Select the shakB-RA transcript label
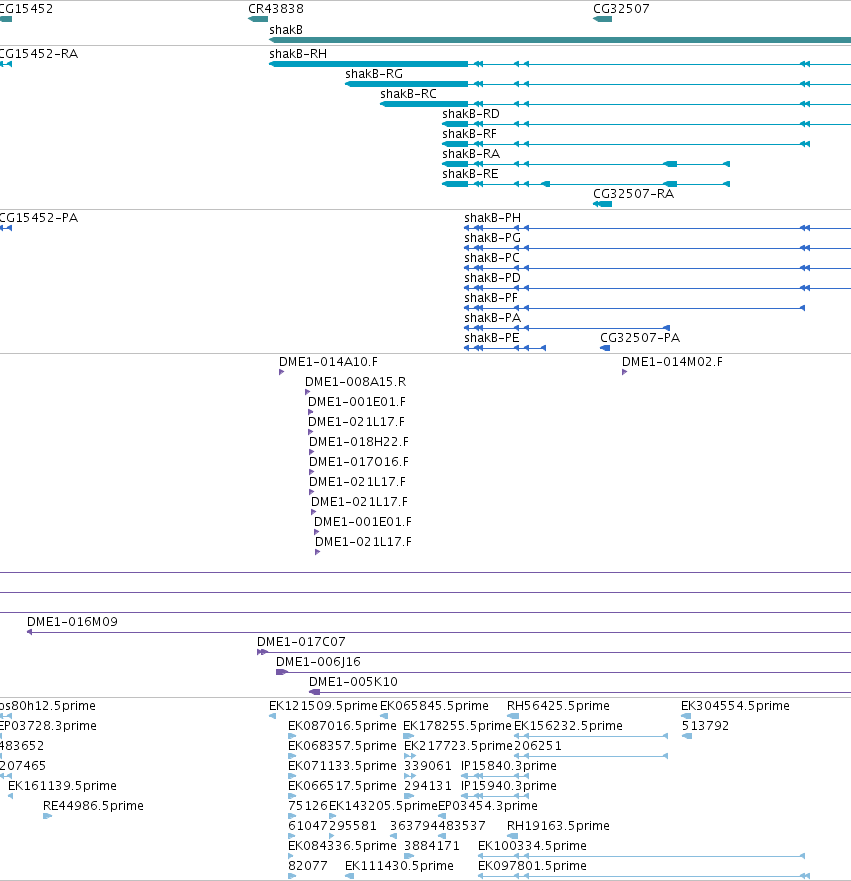 (471, 154)
